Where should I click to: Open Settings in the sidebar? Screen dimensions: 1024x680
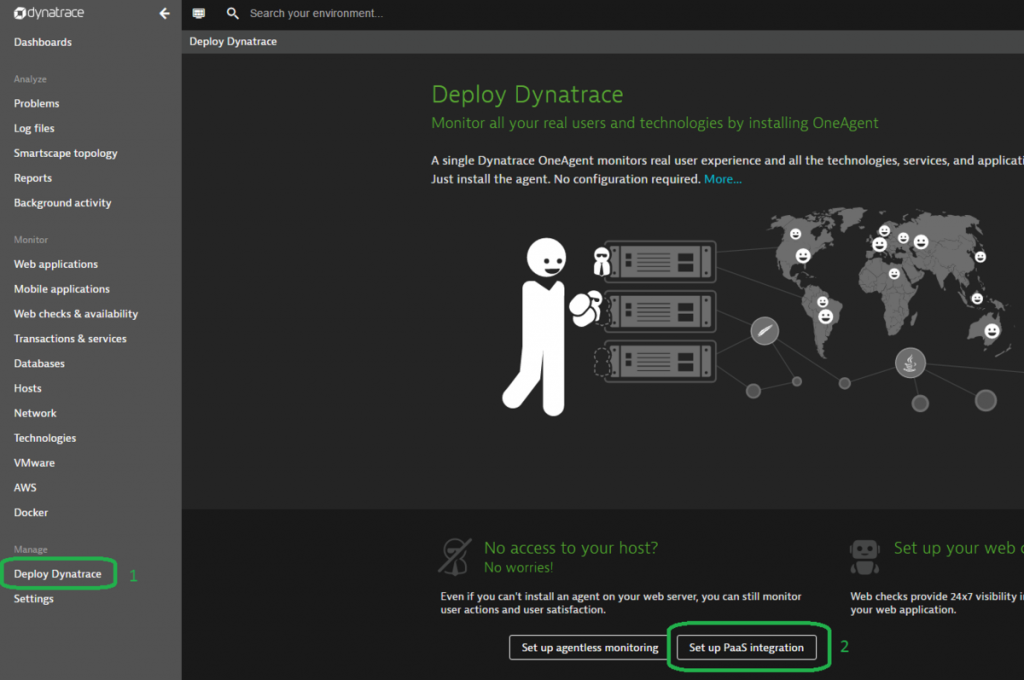(34, 598)
